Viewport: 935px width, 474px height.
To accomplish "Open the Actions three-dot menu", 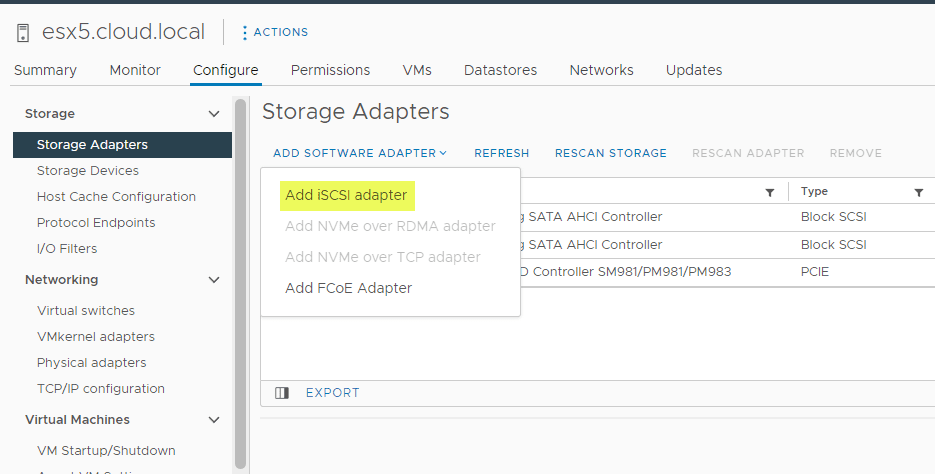I will (x=245, y=32).
